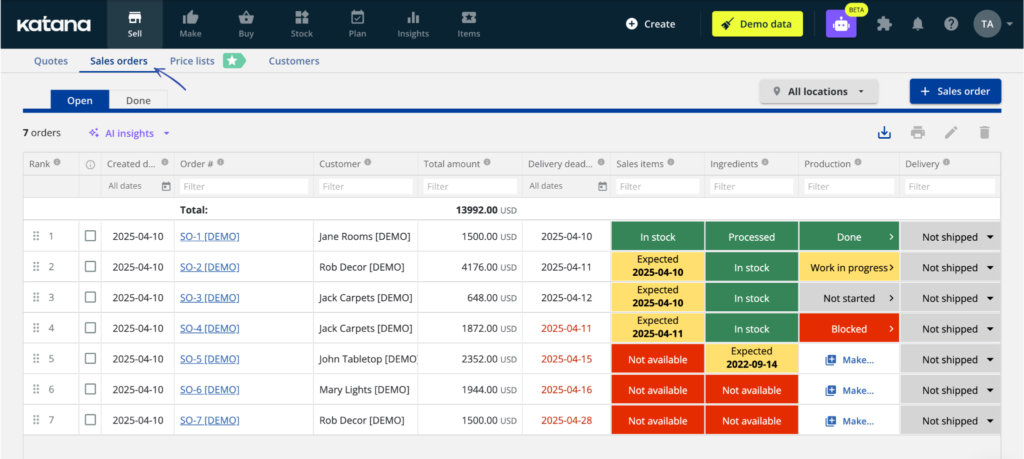The image size is (1024, 459).
Task: Click the Demo data button
Action: coord(758,24)
